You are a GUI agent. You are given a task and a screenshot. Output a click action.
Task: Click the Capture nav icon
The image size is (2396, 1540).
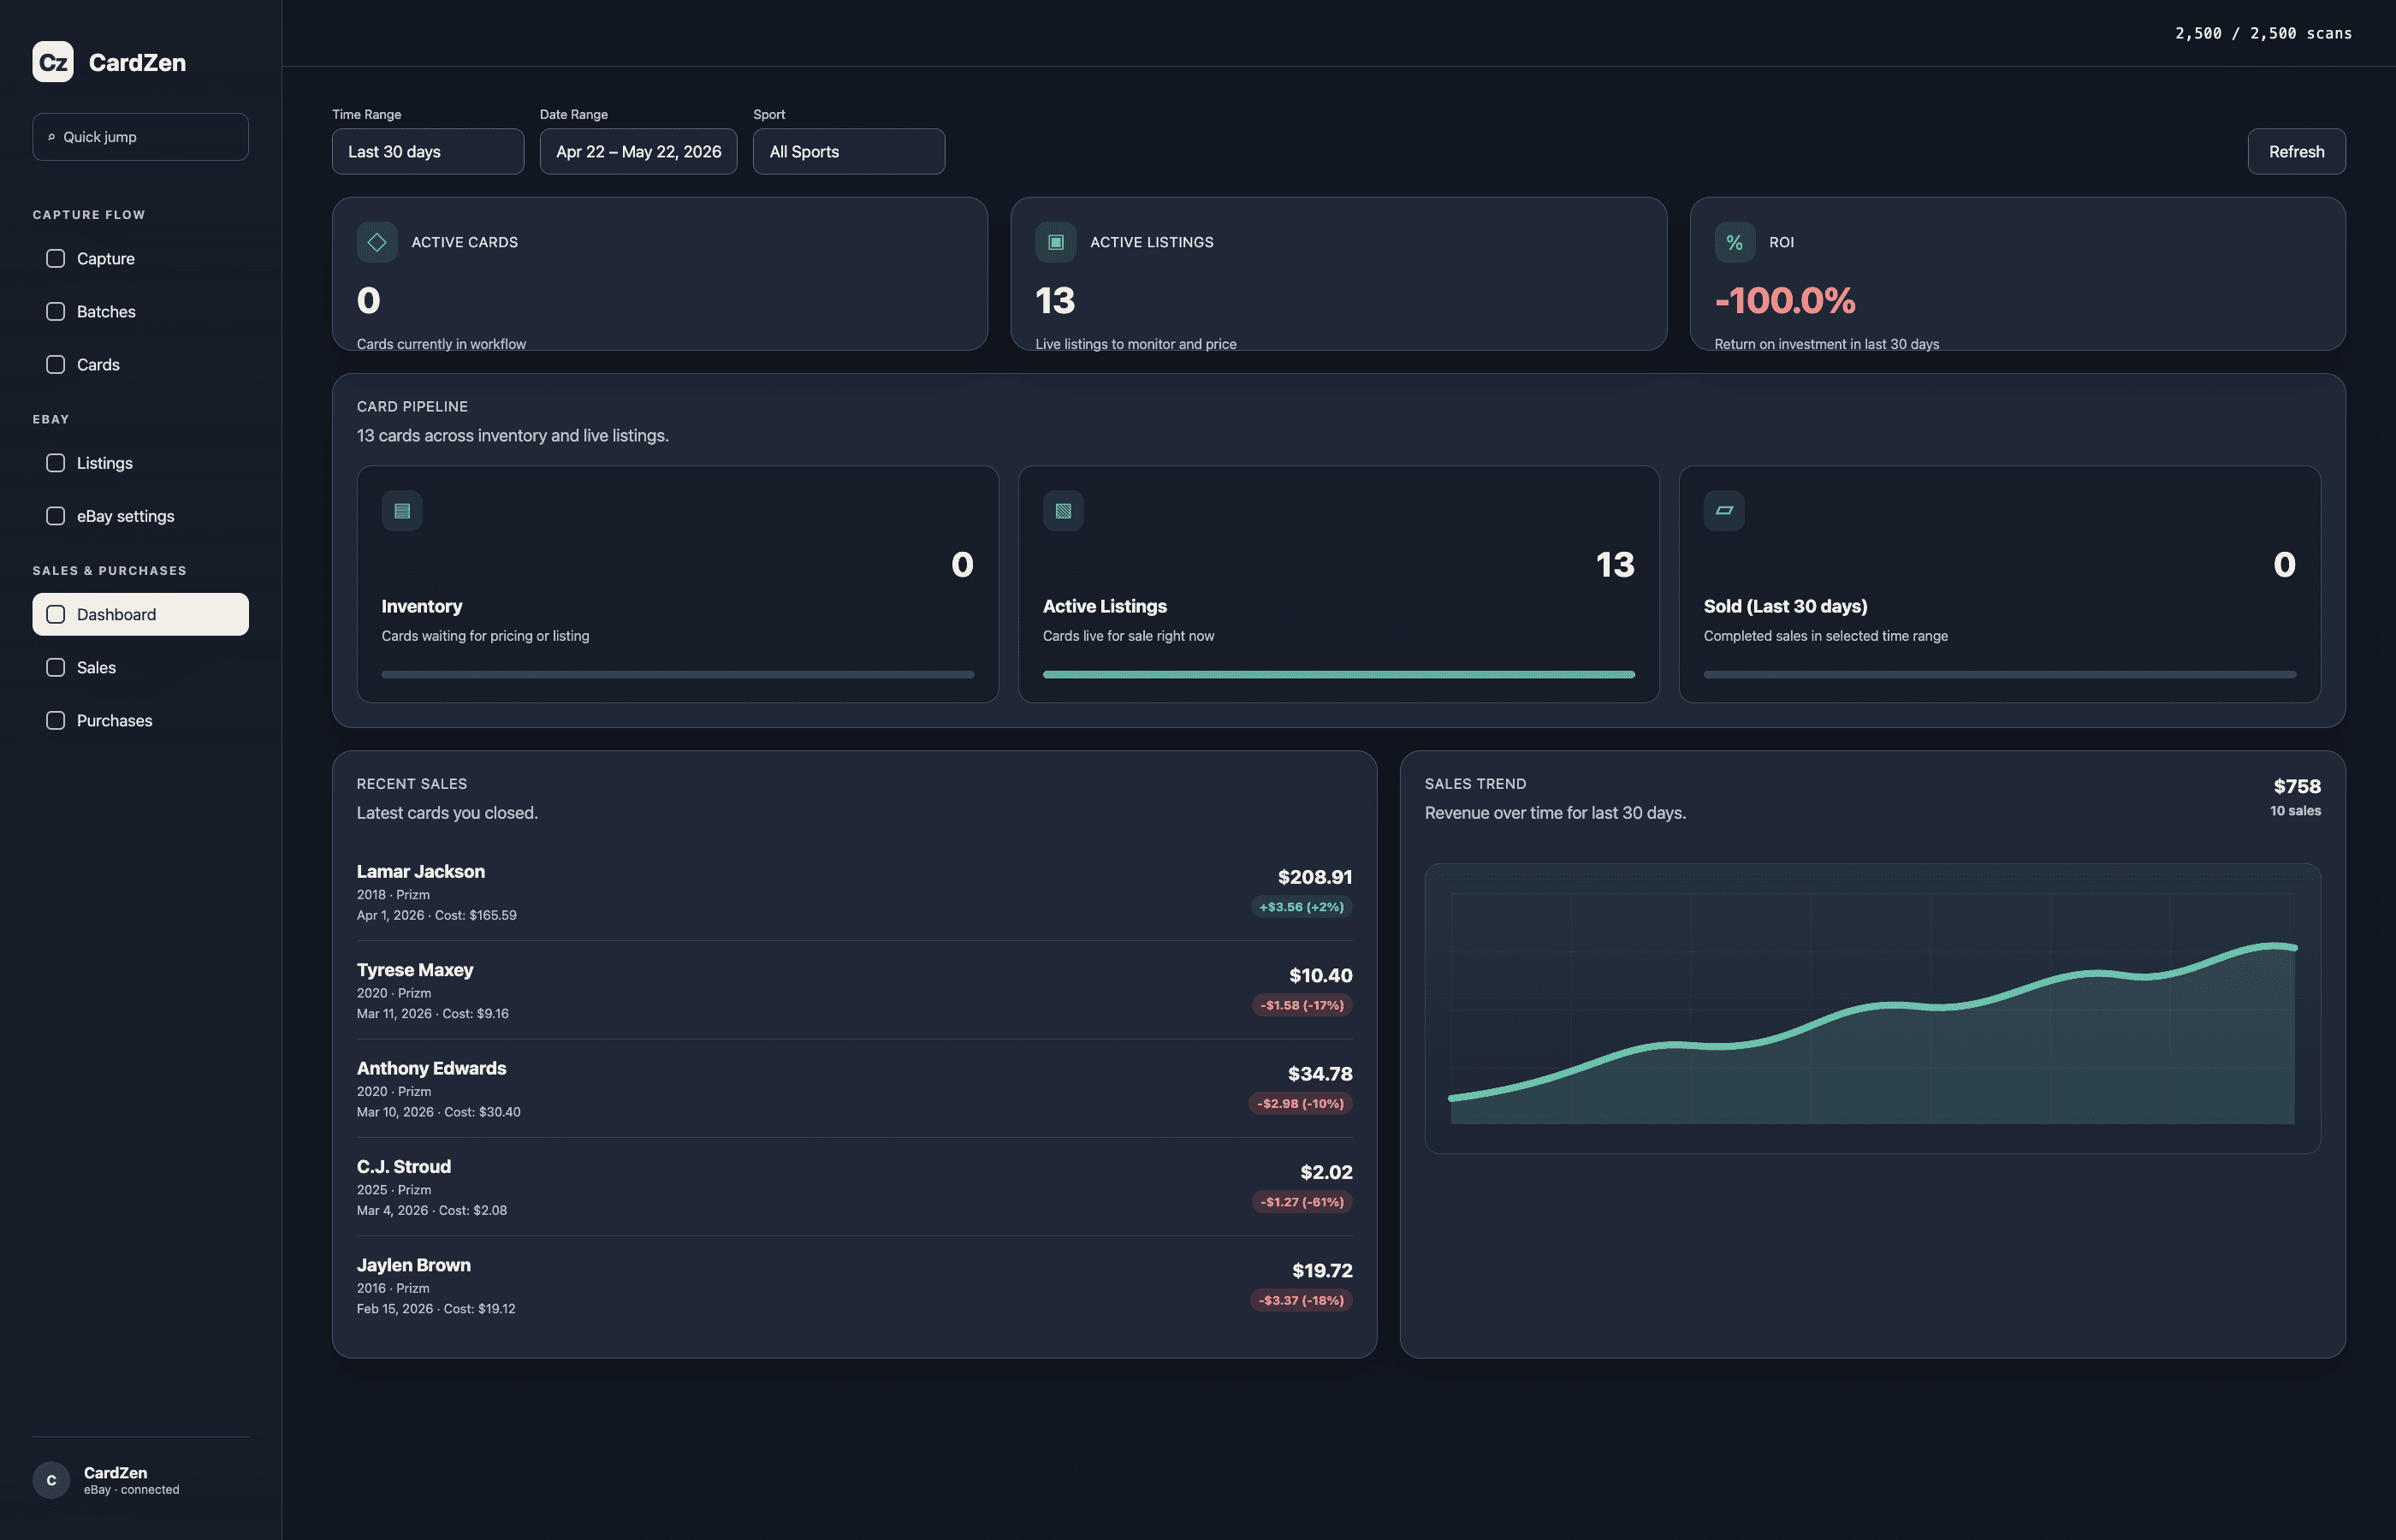point(56,258)
